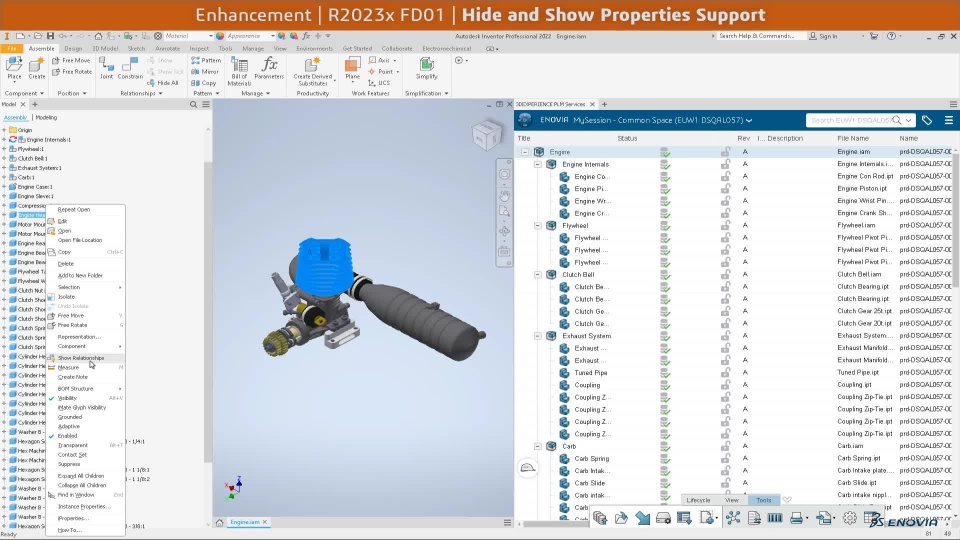Click the Home view icon in quick access toolbar
The height and width of the screenshot is (540, 960).
pos(98,36)
